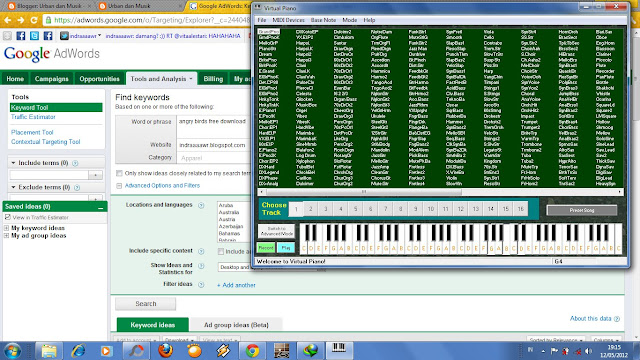Screen dimensions: 640x360
Task: Choose track 16 in Virtual Piano
Action: [x=520, y=209]
